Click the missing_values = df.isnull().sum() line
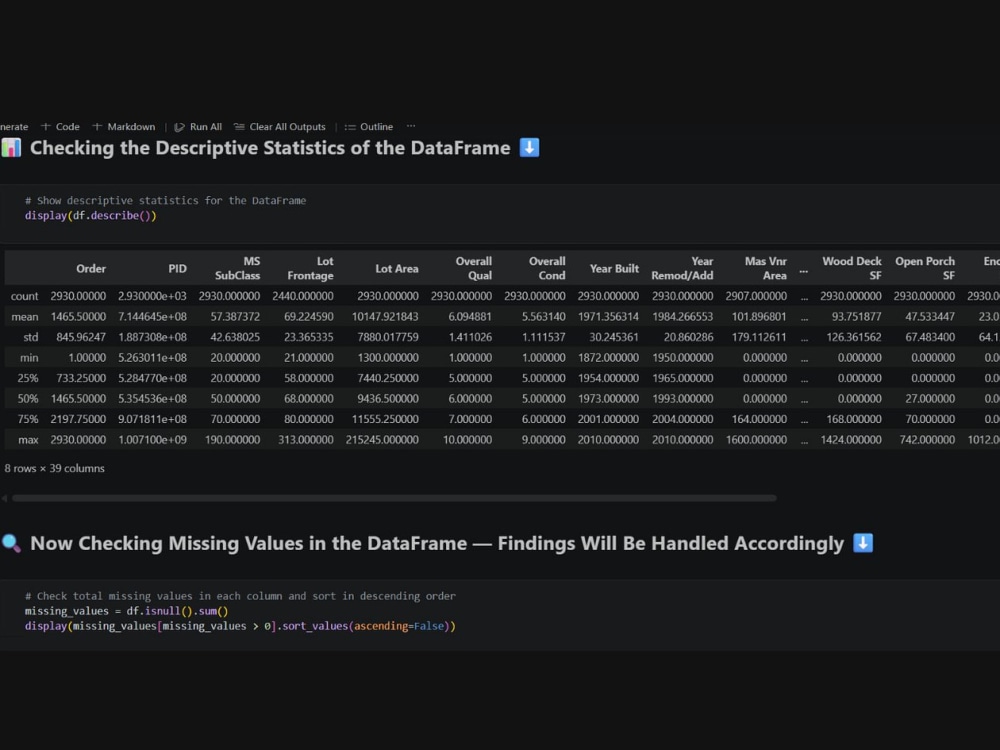Viewport: 1000px width, 750px height. click(x=126, y=611)
